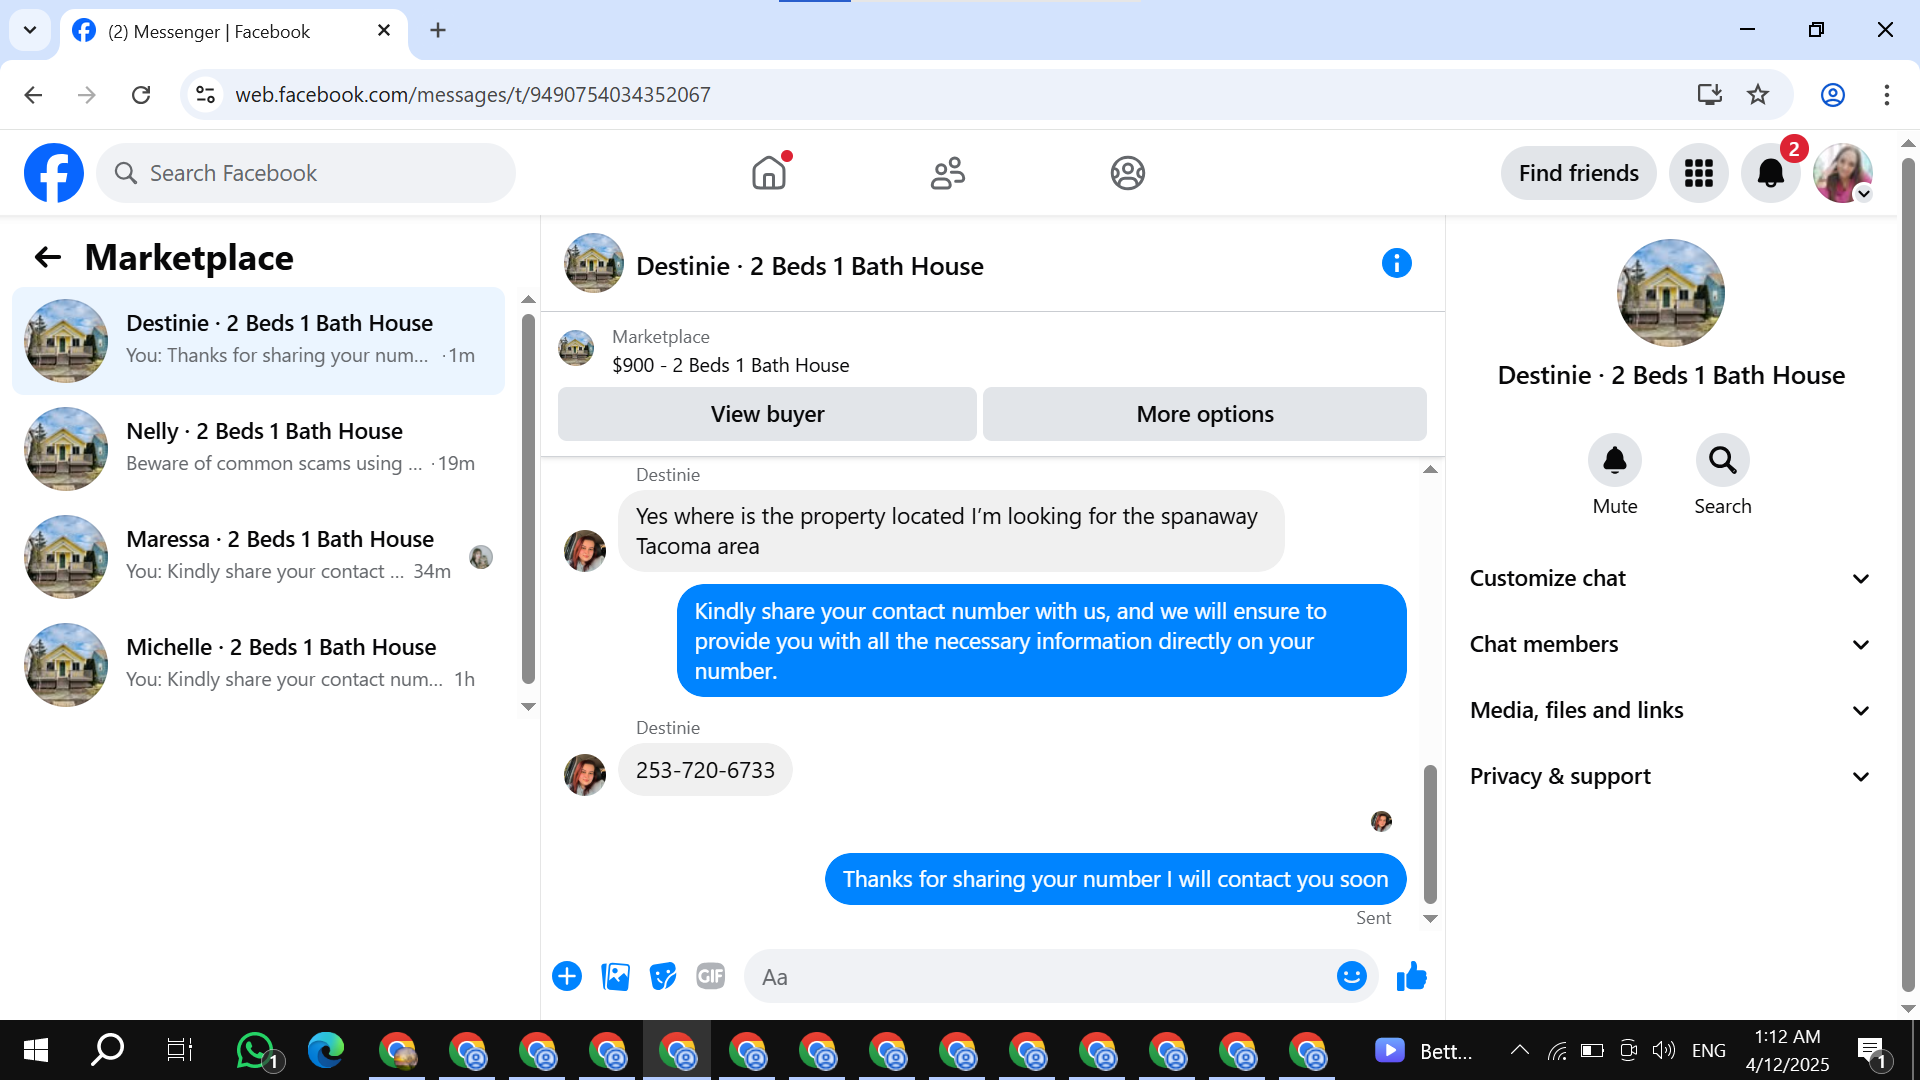Open a new browser tab
Image resolution: width=1920 pixels, height=1080 pixels.
tap(438, 31)
